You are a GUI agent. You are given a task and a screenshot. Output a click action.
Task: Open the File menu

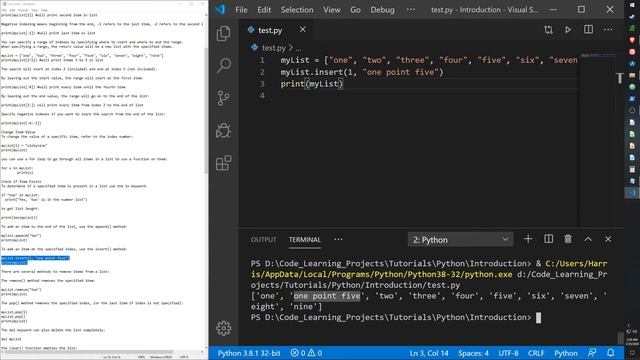click(x=241, y=10)
